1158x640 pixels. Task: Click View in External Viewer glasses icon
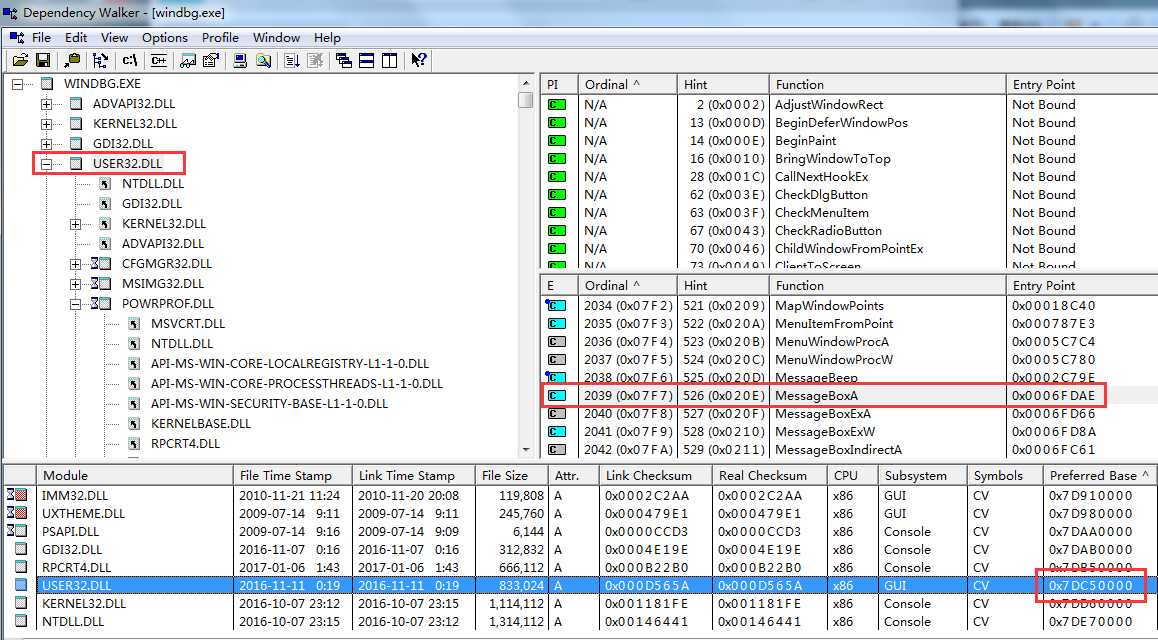(x=188, y=61)
